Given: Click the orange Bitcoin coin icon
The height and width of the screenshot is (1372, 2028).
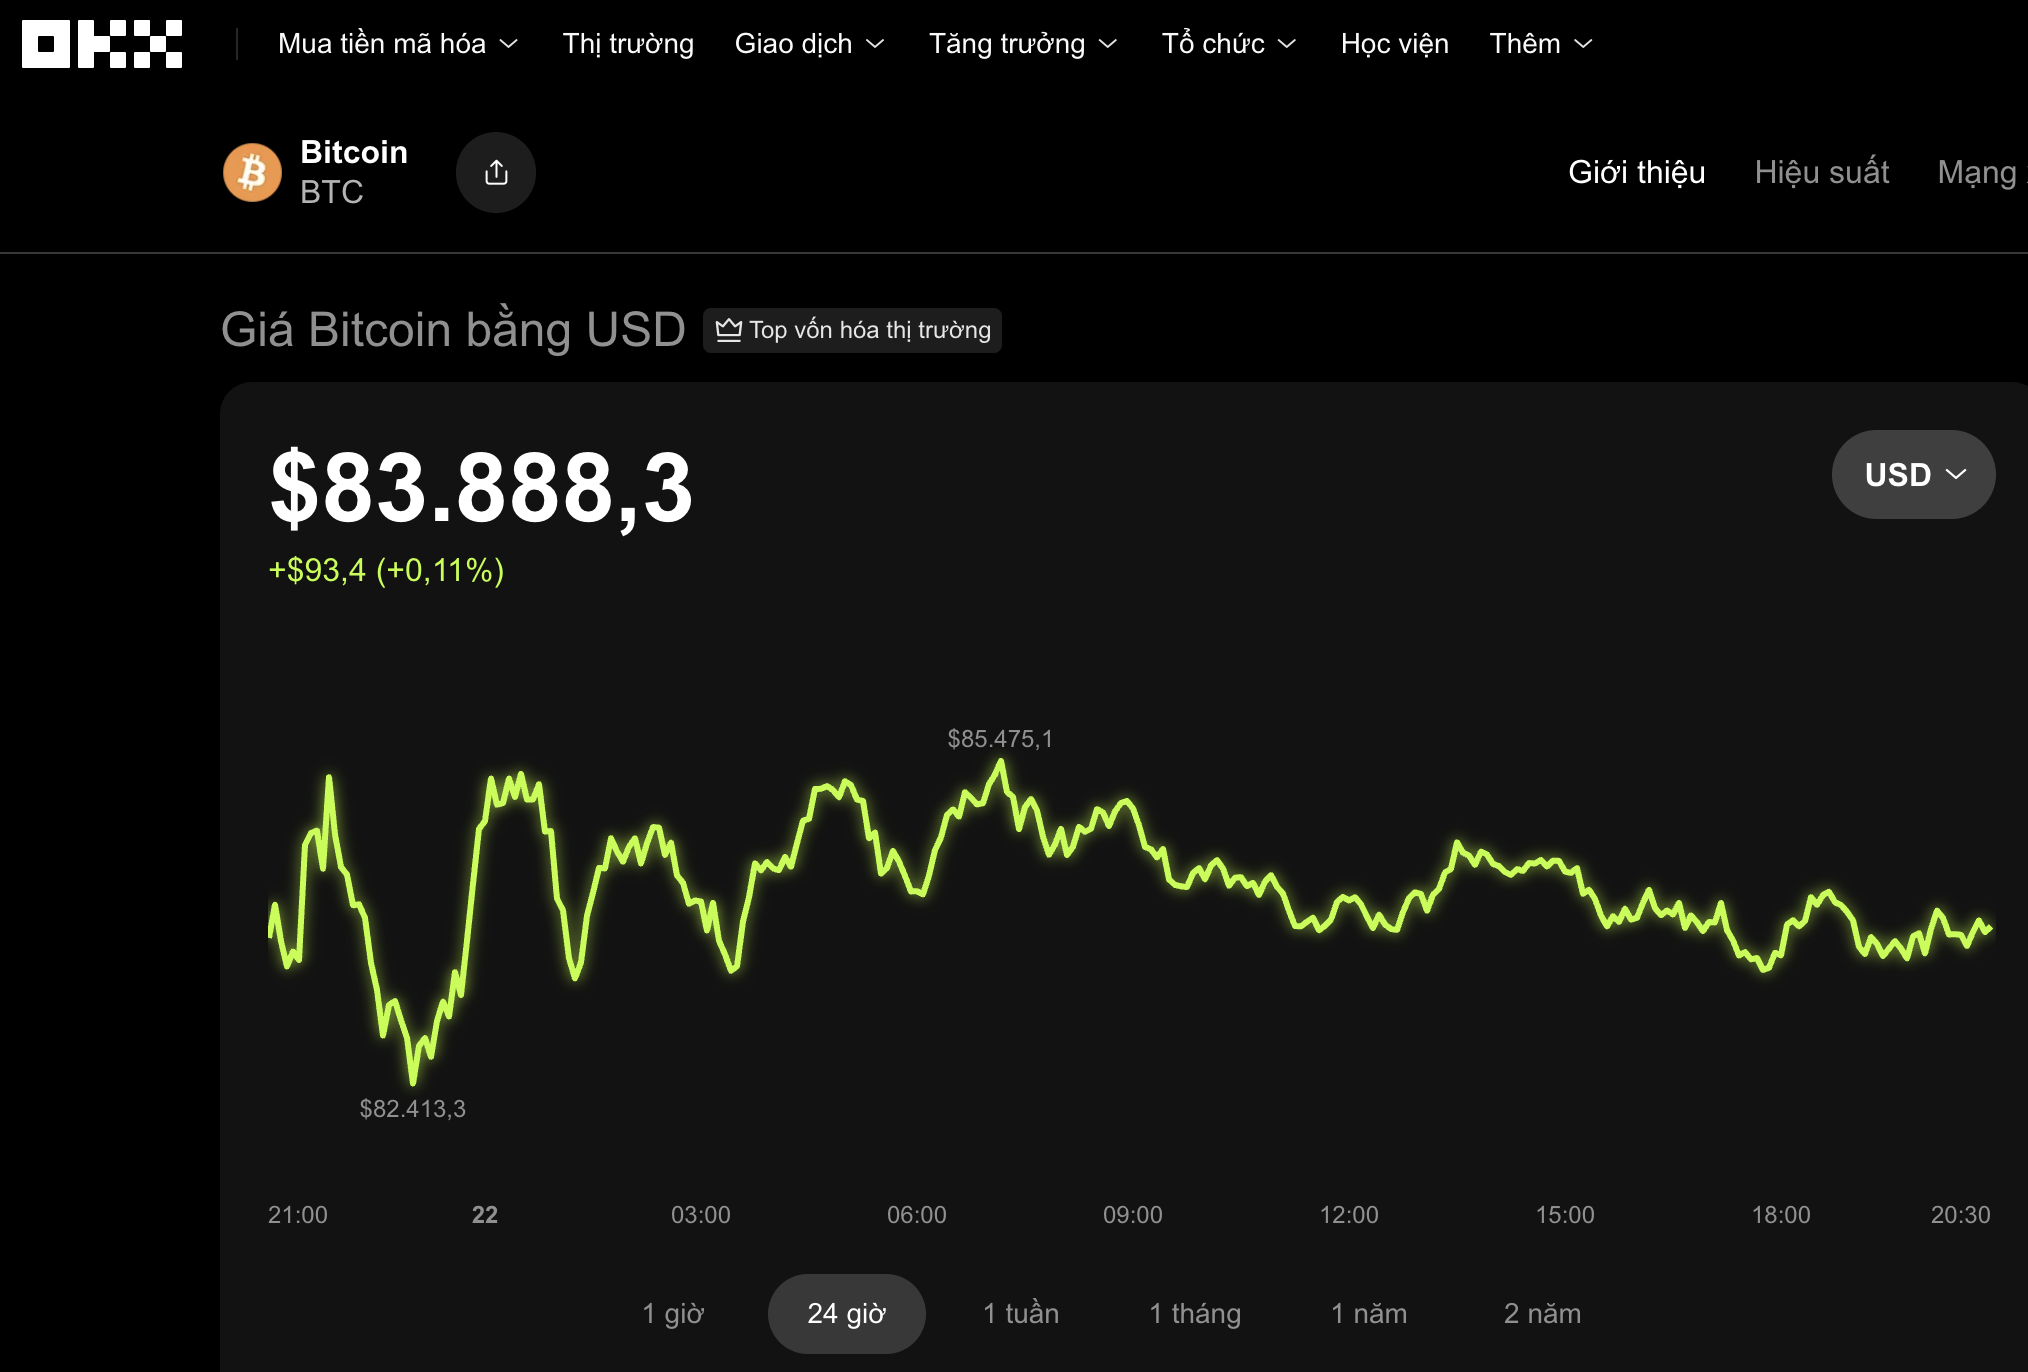Looking at the screenshot, I should [252, 172].
